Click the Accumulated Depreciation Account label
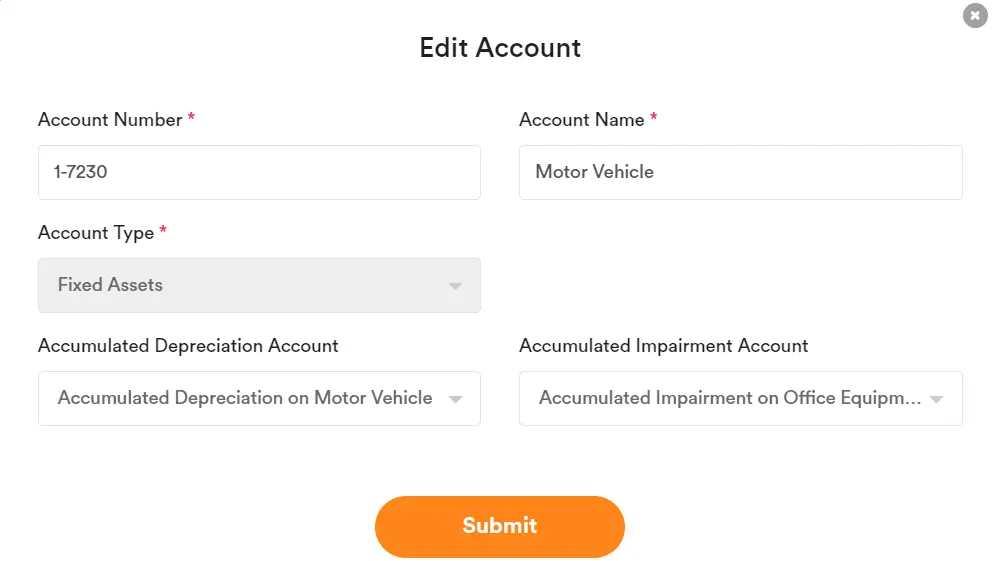The width and height of the screenshot is (999, 561). coord(188,346)
